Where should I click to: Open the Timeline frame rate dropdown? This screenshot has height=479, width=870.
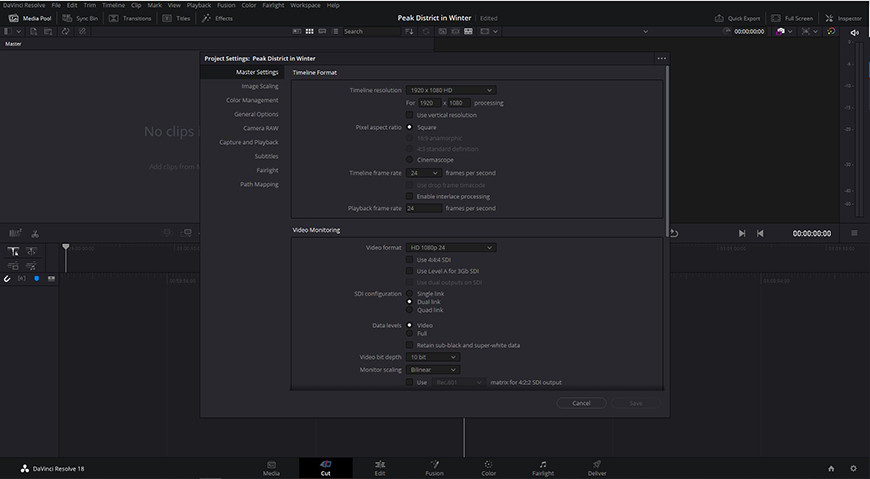tap(423, 173)
